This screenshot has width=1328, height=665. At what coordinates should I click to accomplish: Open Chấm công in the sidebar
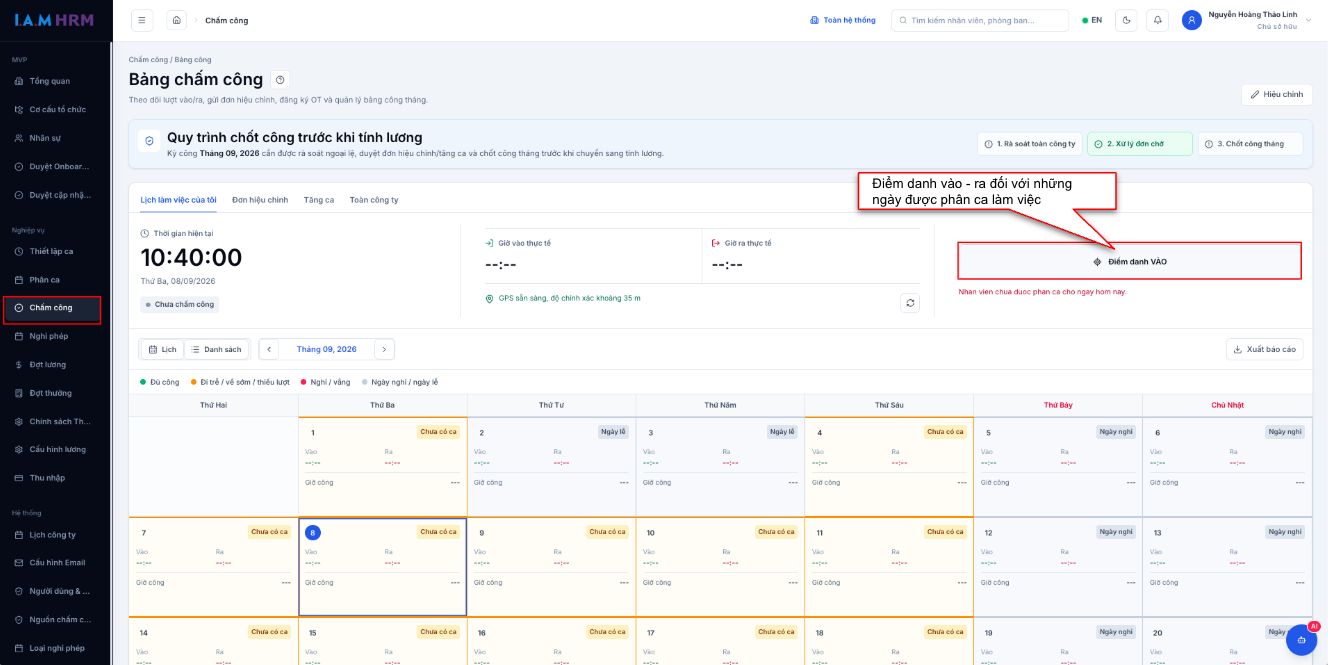(x=53, y=308)
